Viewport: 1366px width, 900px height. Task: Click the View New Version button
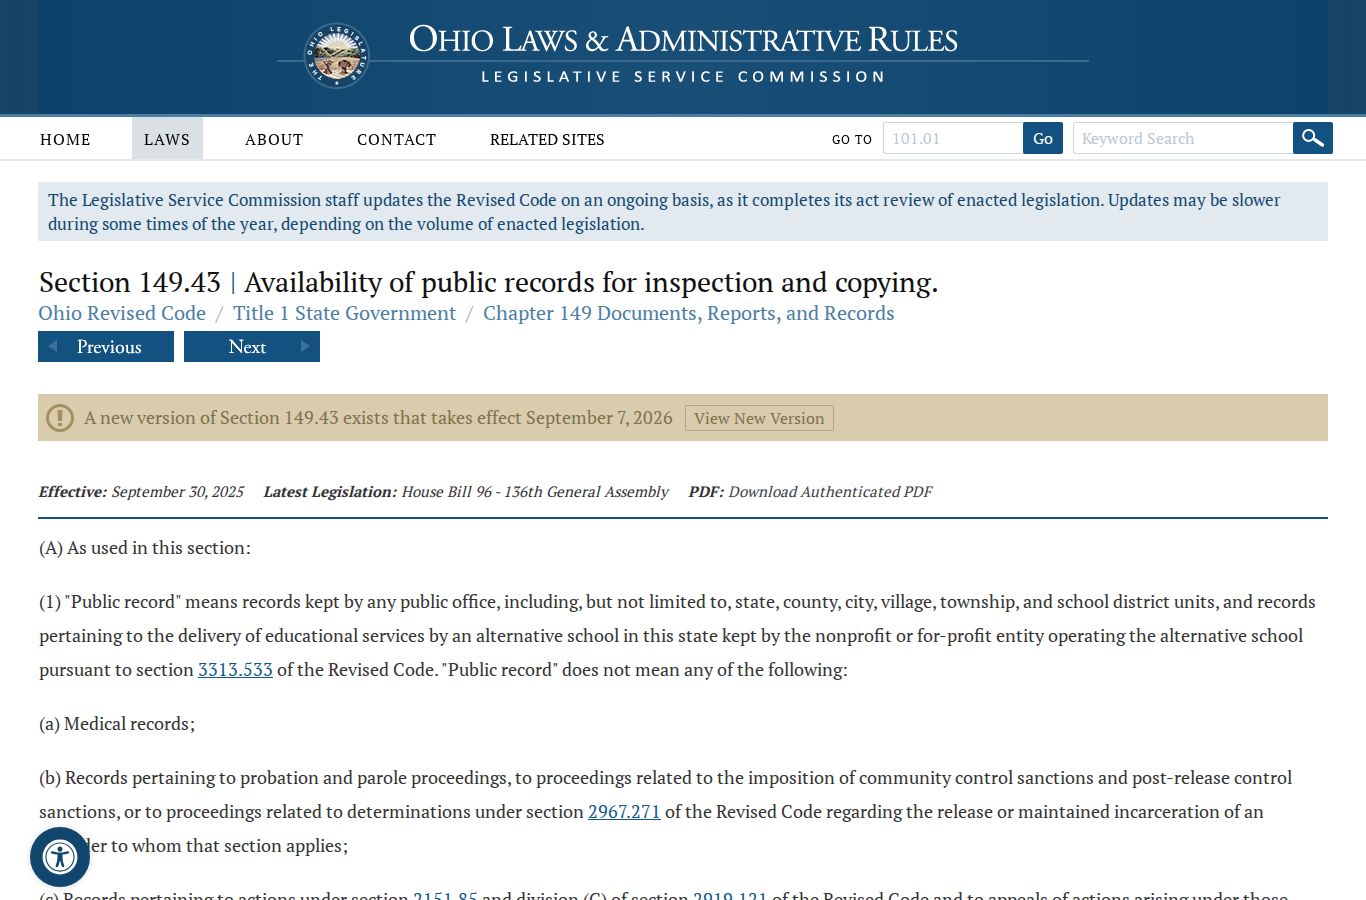click(759, 418)
